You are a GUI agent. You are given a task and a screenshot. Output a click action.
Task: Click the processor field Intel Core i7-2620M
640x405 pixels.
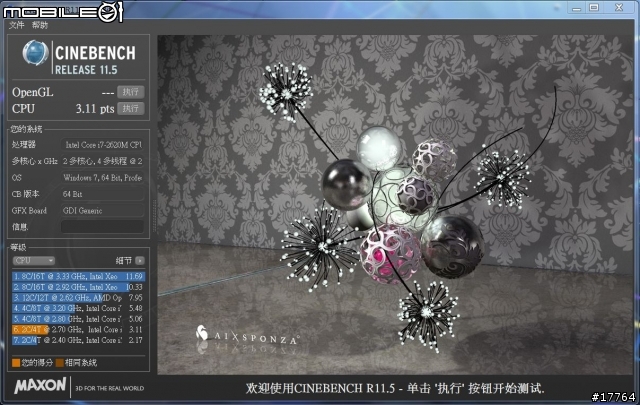point(102,145)
